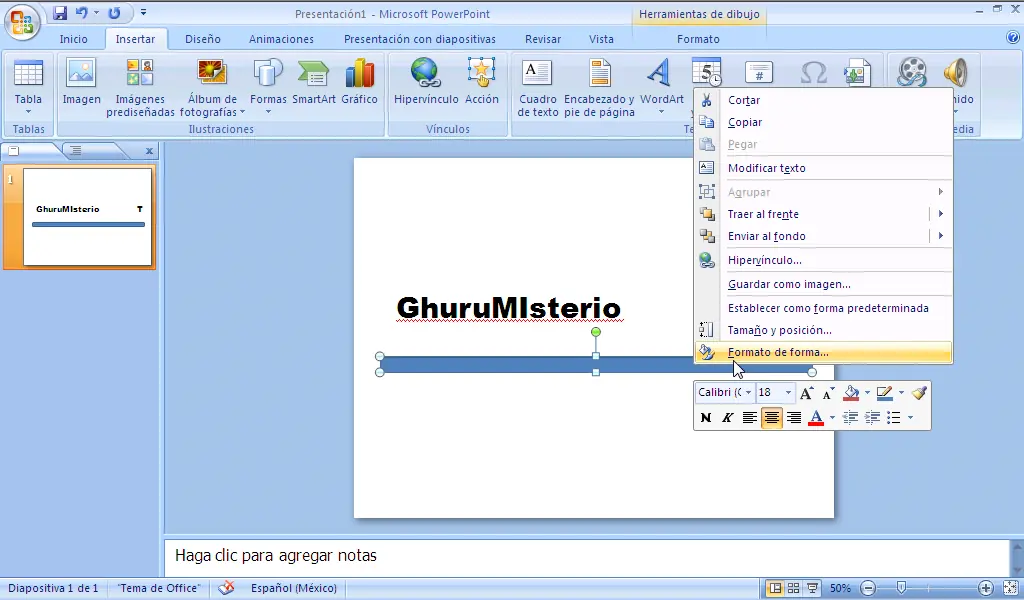Switch to slide sorter view
This screenshot has height=600, width=1024.
[x=793, y=588]
